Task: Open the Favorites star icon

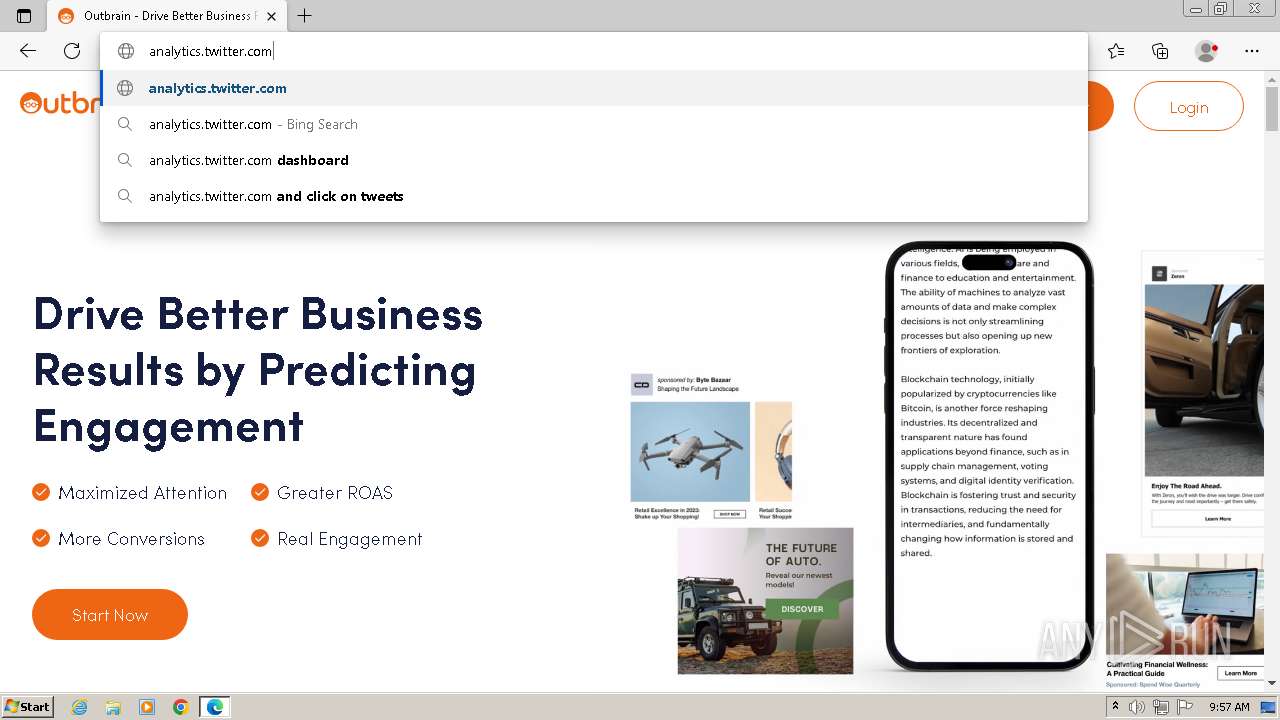Action: click(1116, 51)
